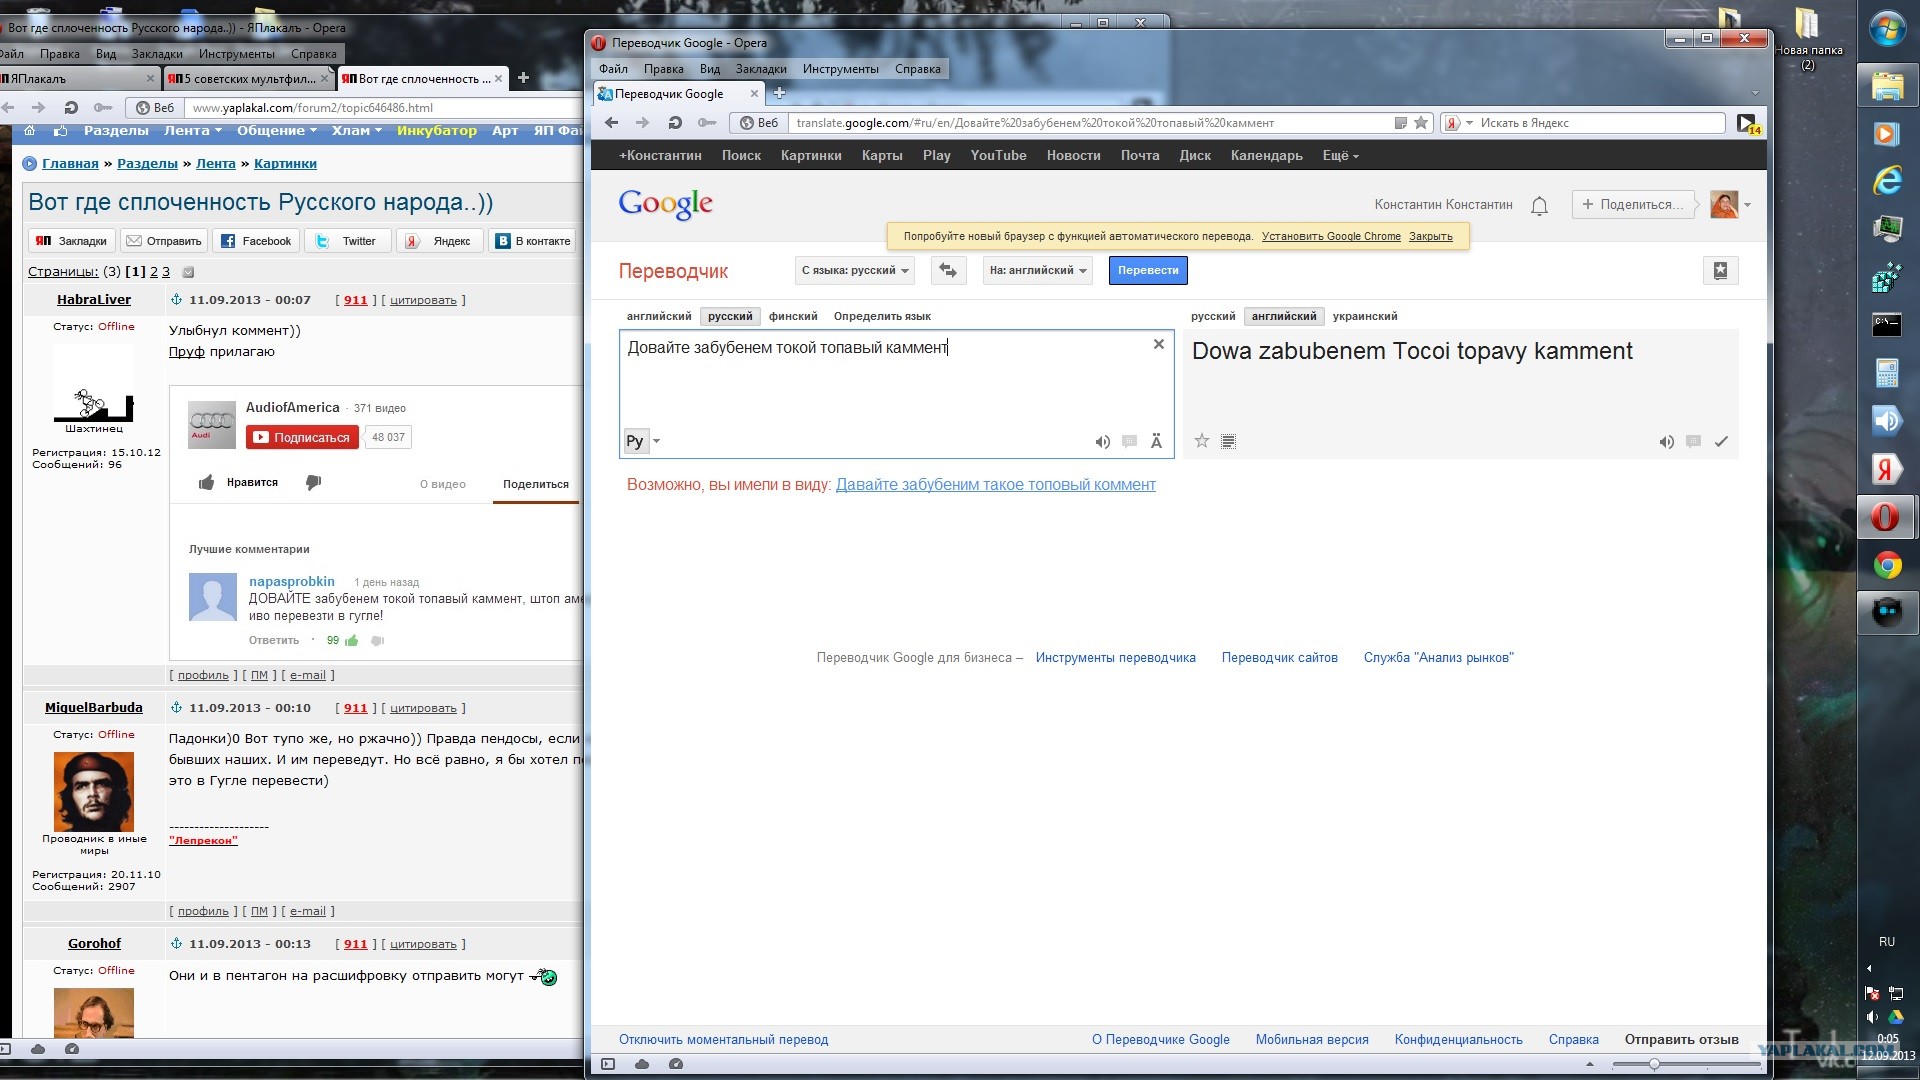Click the checkmark to rate translation
The height and width of the screenshot is (1080, 1920).
tap(1721, 441)
